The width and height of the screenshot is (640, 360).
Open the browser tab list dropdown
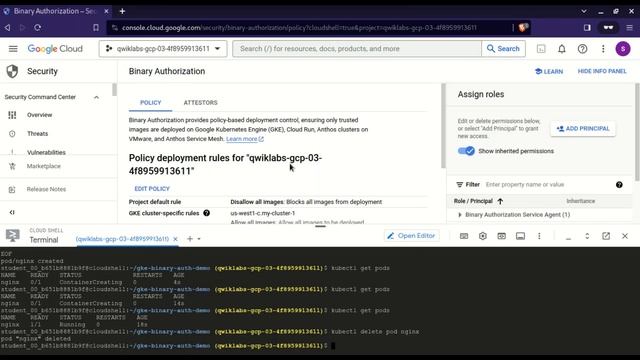coord(584,11)
